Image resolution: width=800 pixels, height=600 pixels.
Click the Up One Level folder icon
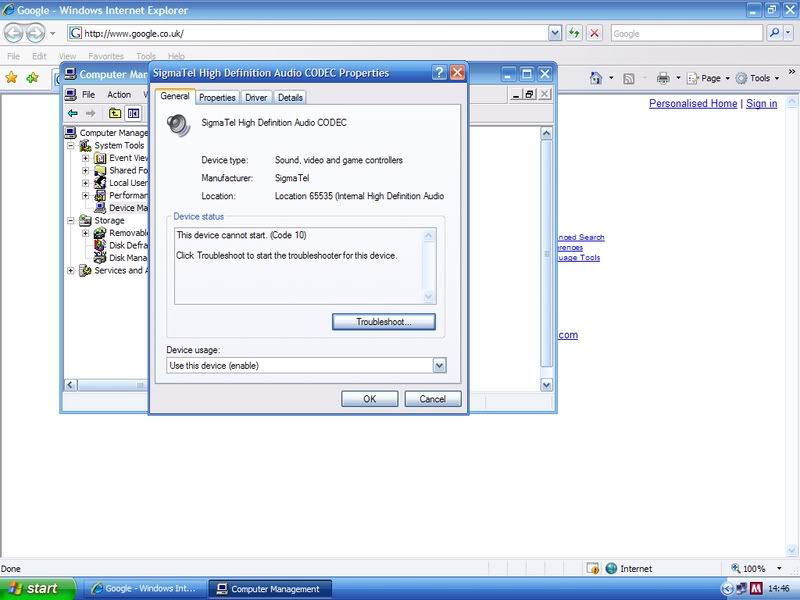[115, 113]
